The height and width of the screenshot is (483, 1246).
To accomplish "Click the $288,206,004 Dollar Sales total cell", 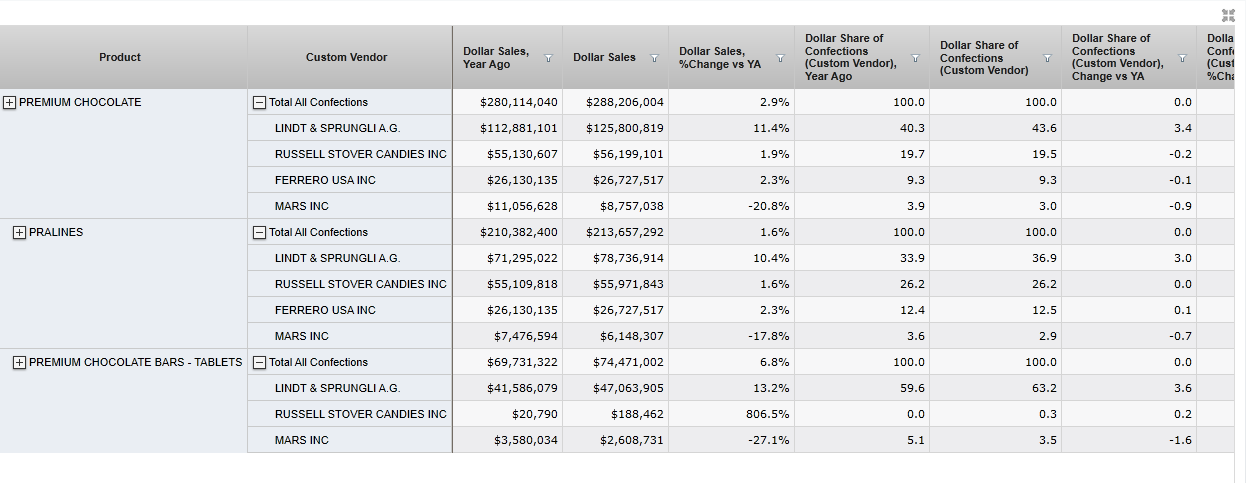I will [x=617, y=102].
